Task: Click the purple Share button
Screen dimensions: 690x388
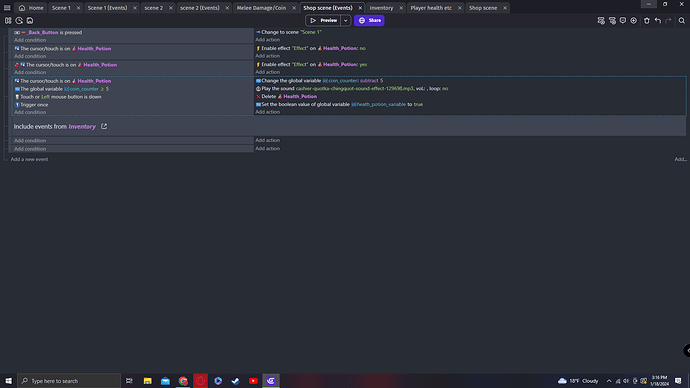Action: 369,20
